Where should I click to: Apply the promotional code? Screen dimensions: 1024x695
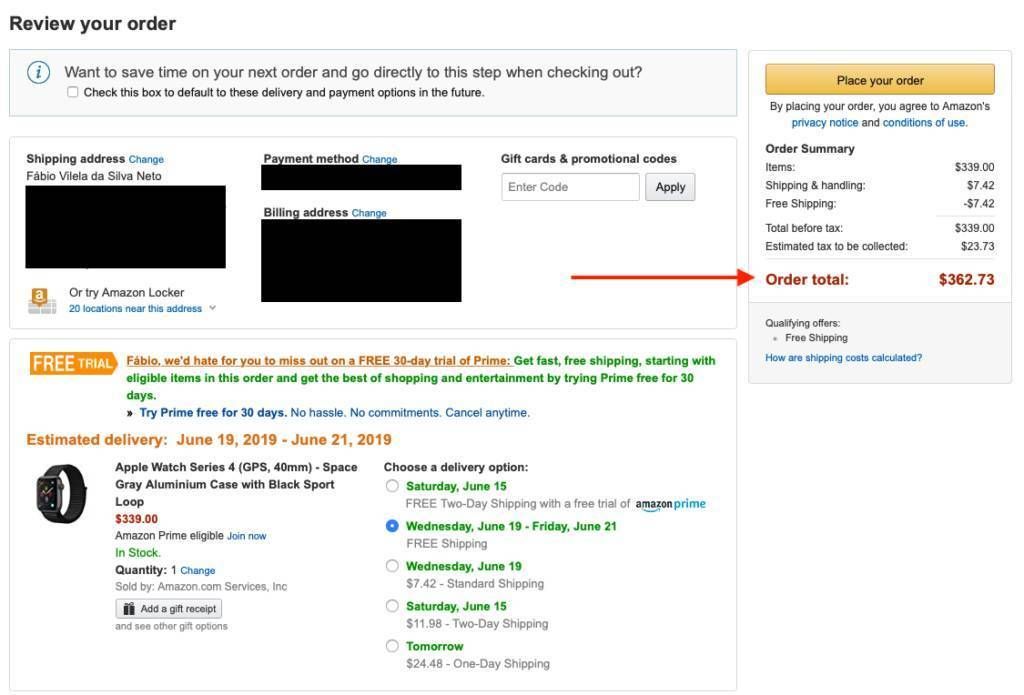670,187
